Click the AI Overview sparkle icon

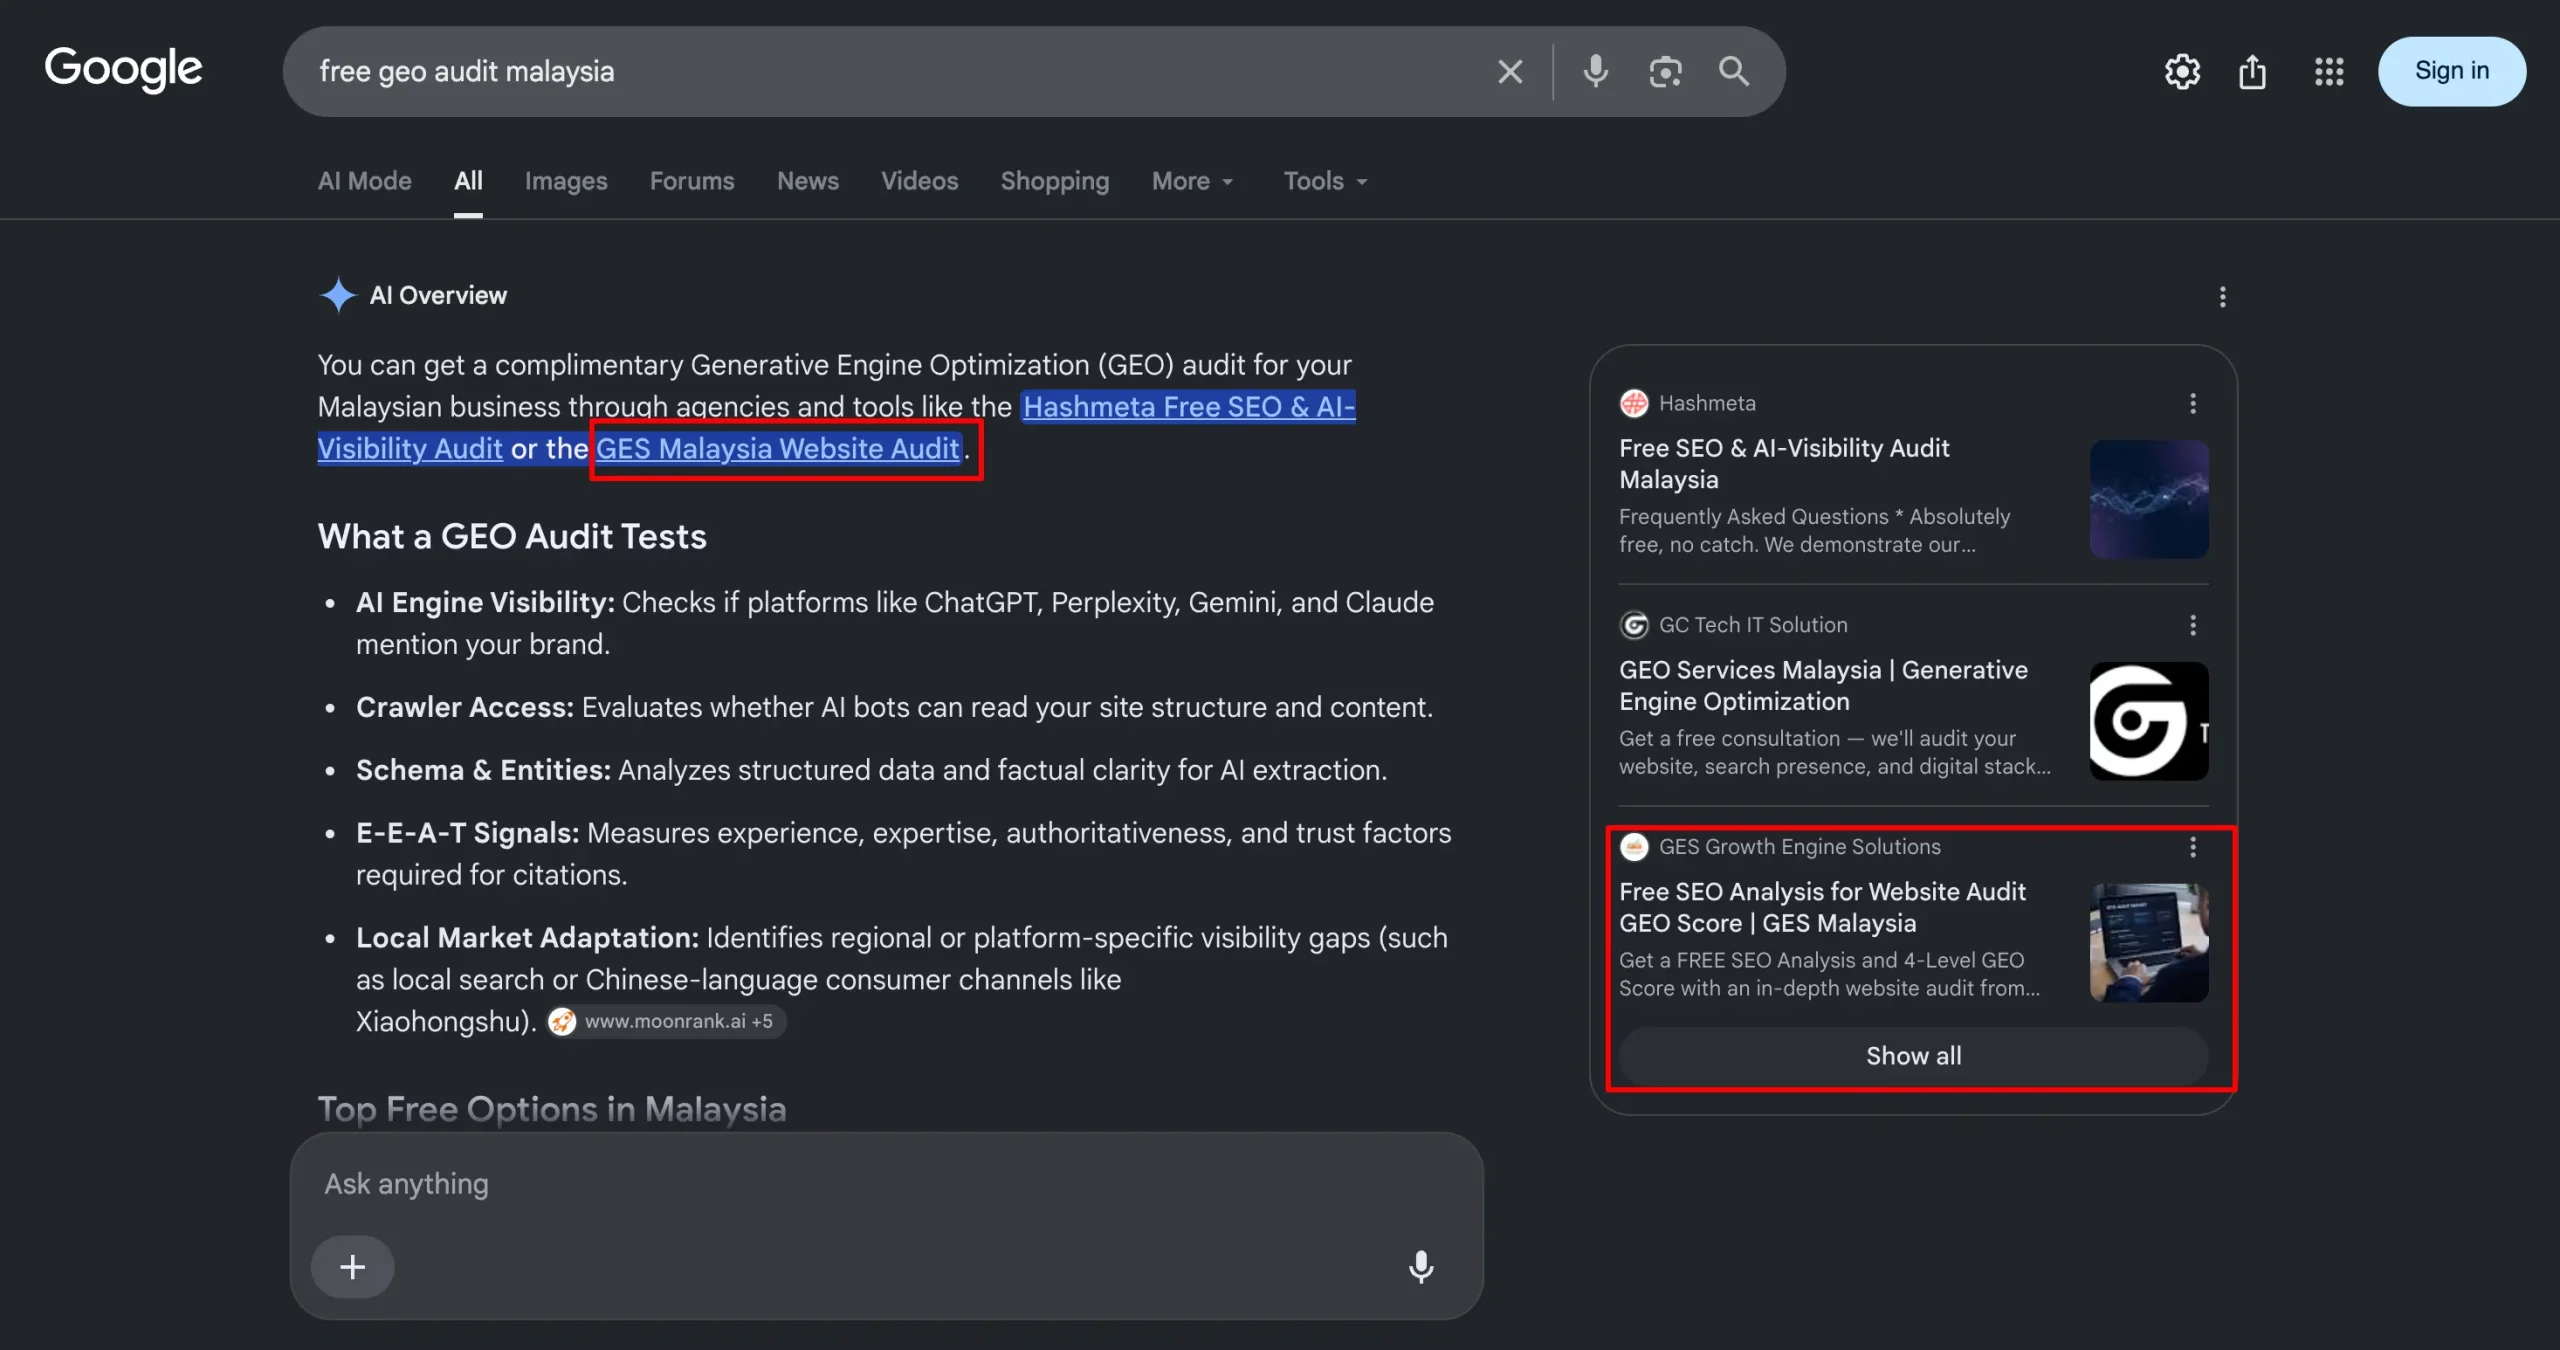(x=338, y=295)
